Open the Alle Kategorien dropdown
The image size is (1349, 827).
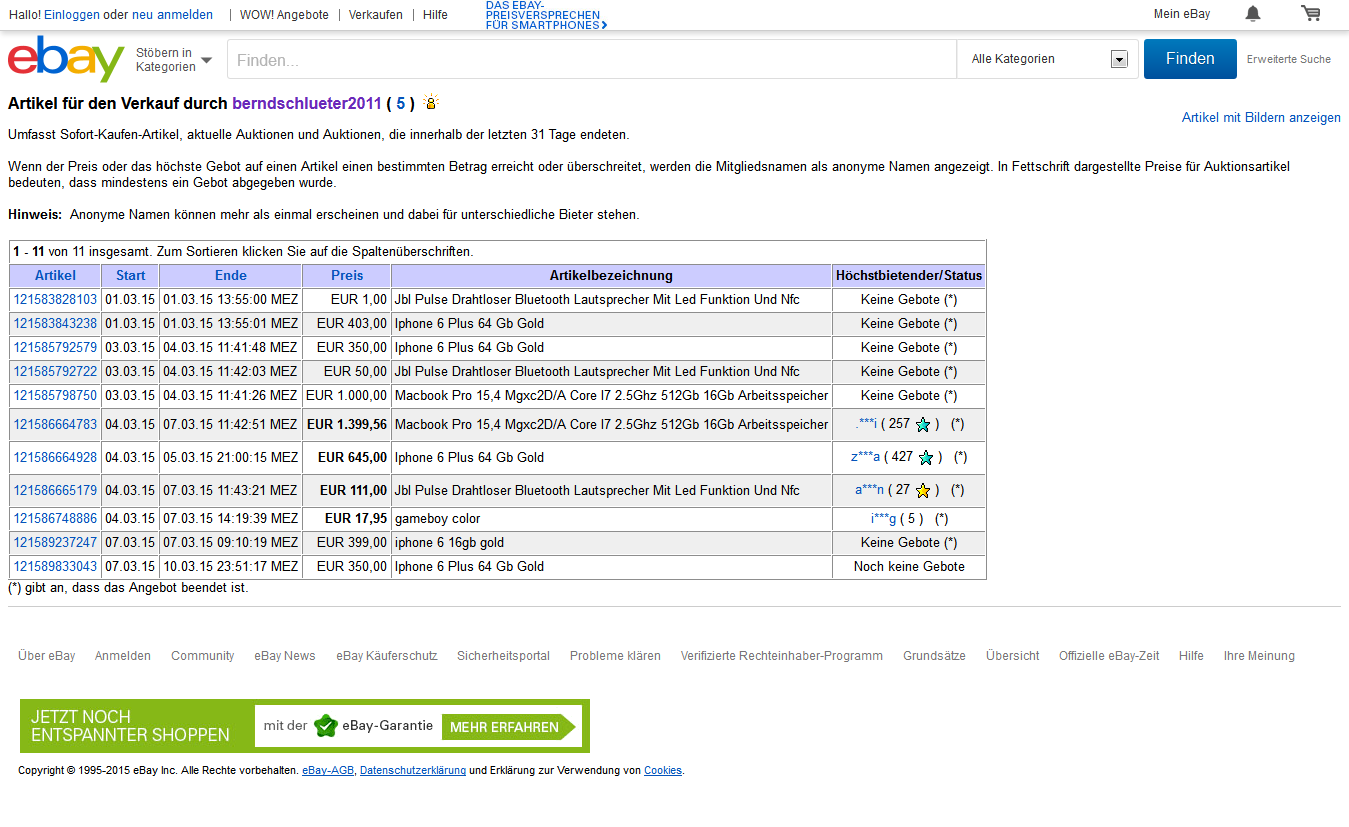[x=1049, y=59]
